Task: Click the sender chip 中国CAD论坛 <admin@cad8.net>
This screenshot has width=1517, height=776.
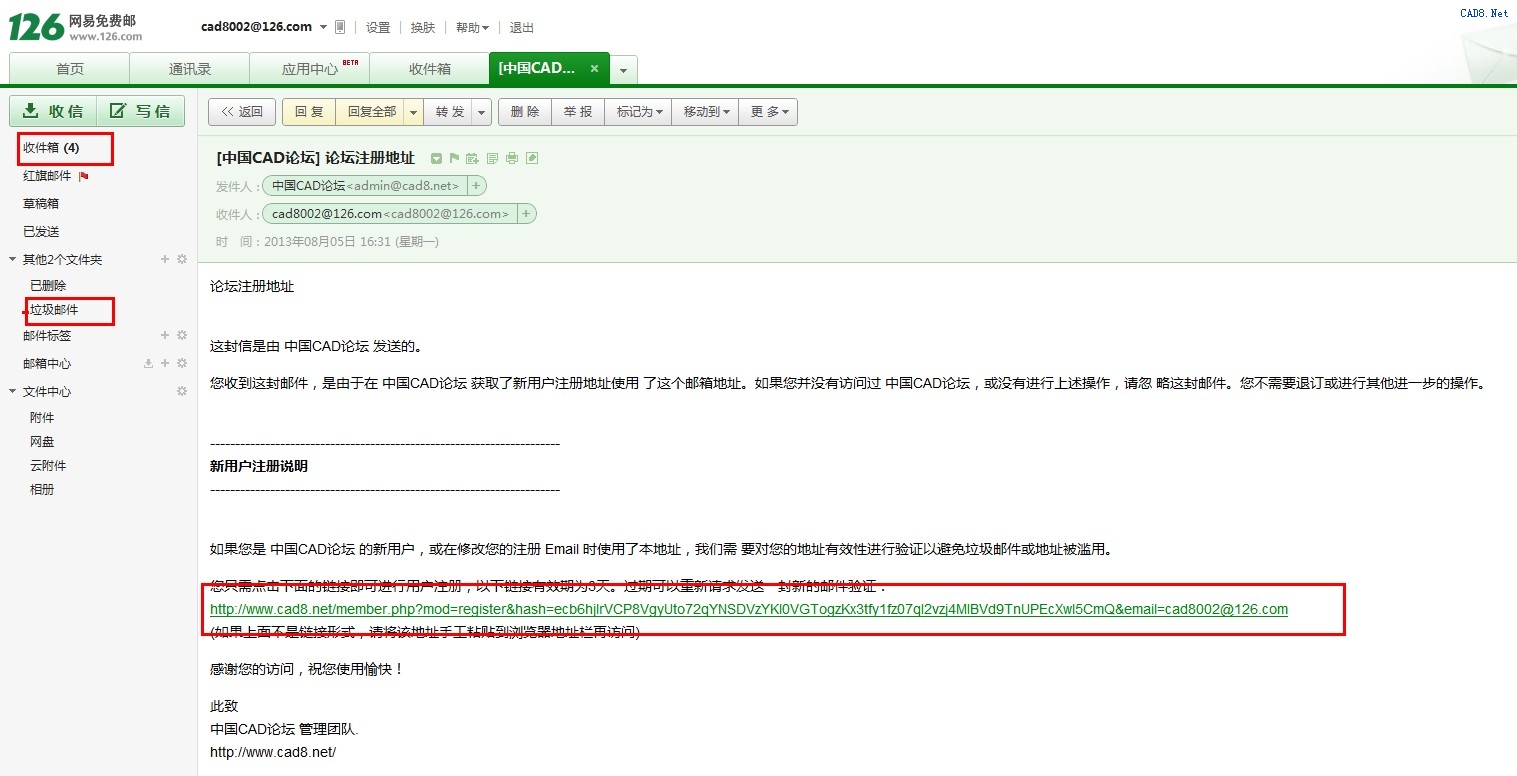Action: point(365,186)
